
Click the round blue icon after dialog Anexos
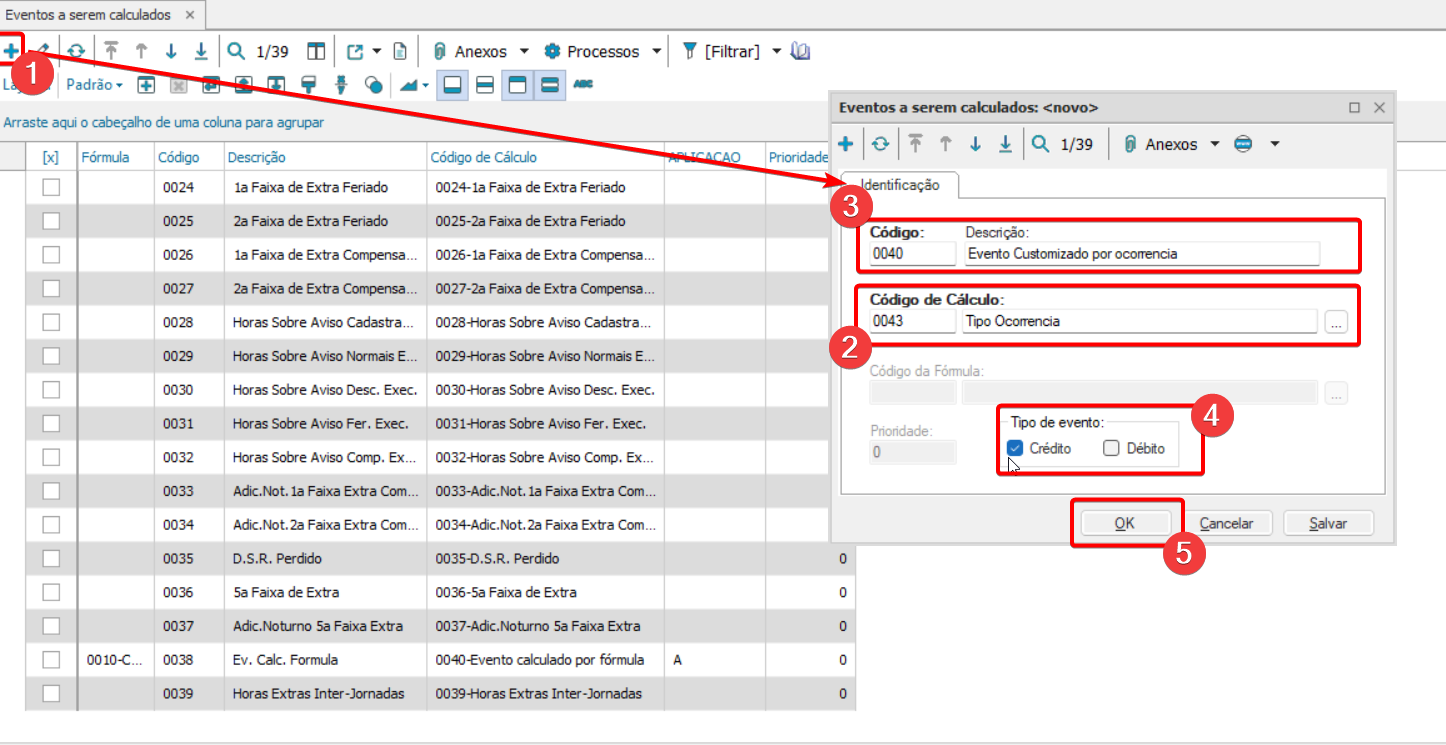pyautogui.click(x=1243, y=144)
